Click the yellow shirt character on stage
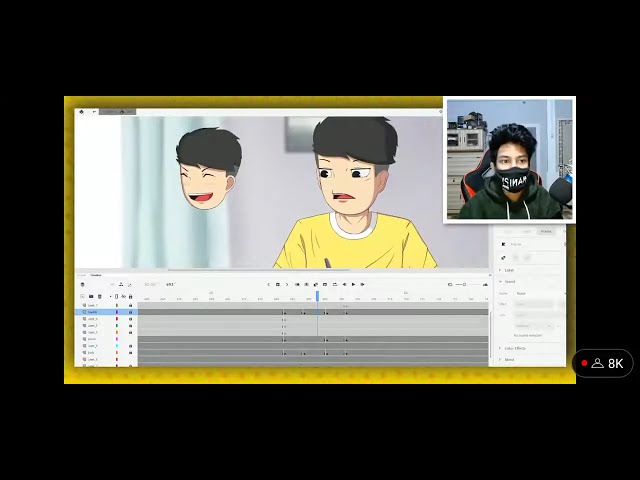 (x=355, y=192)
